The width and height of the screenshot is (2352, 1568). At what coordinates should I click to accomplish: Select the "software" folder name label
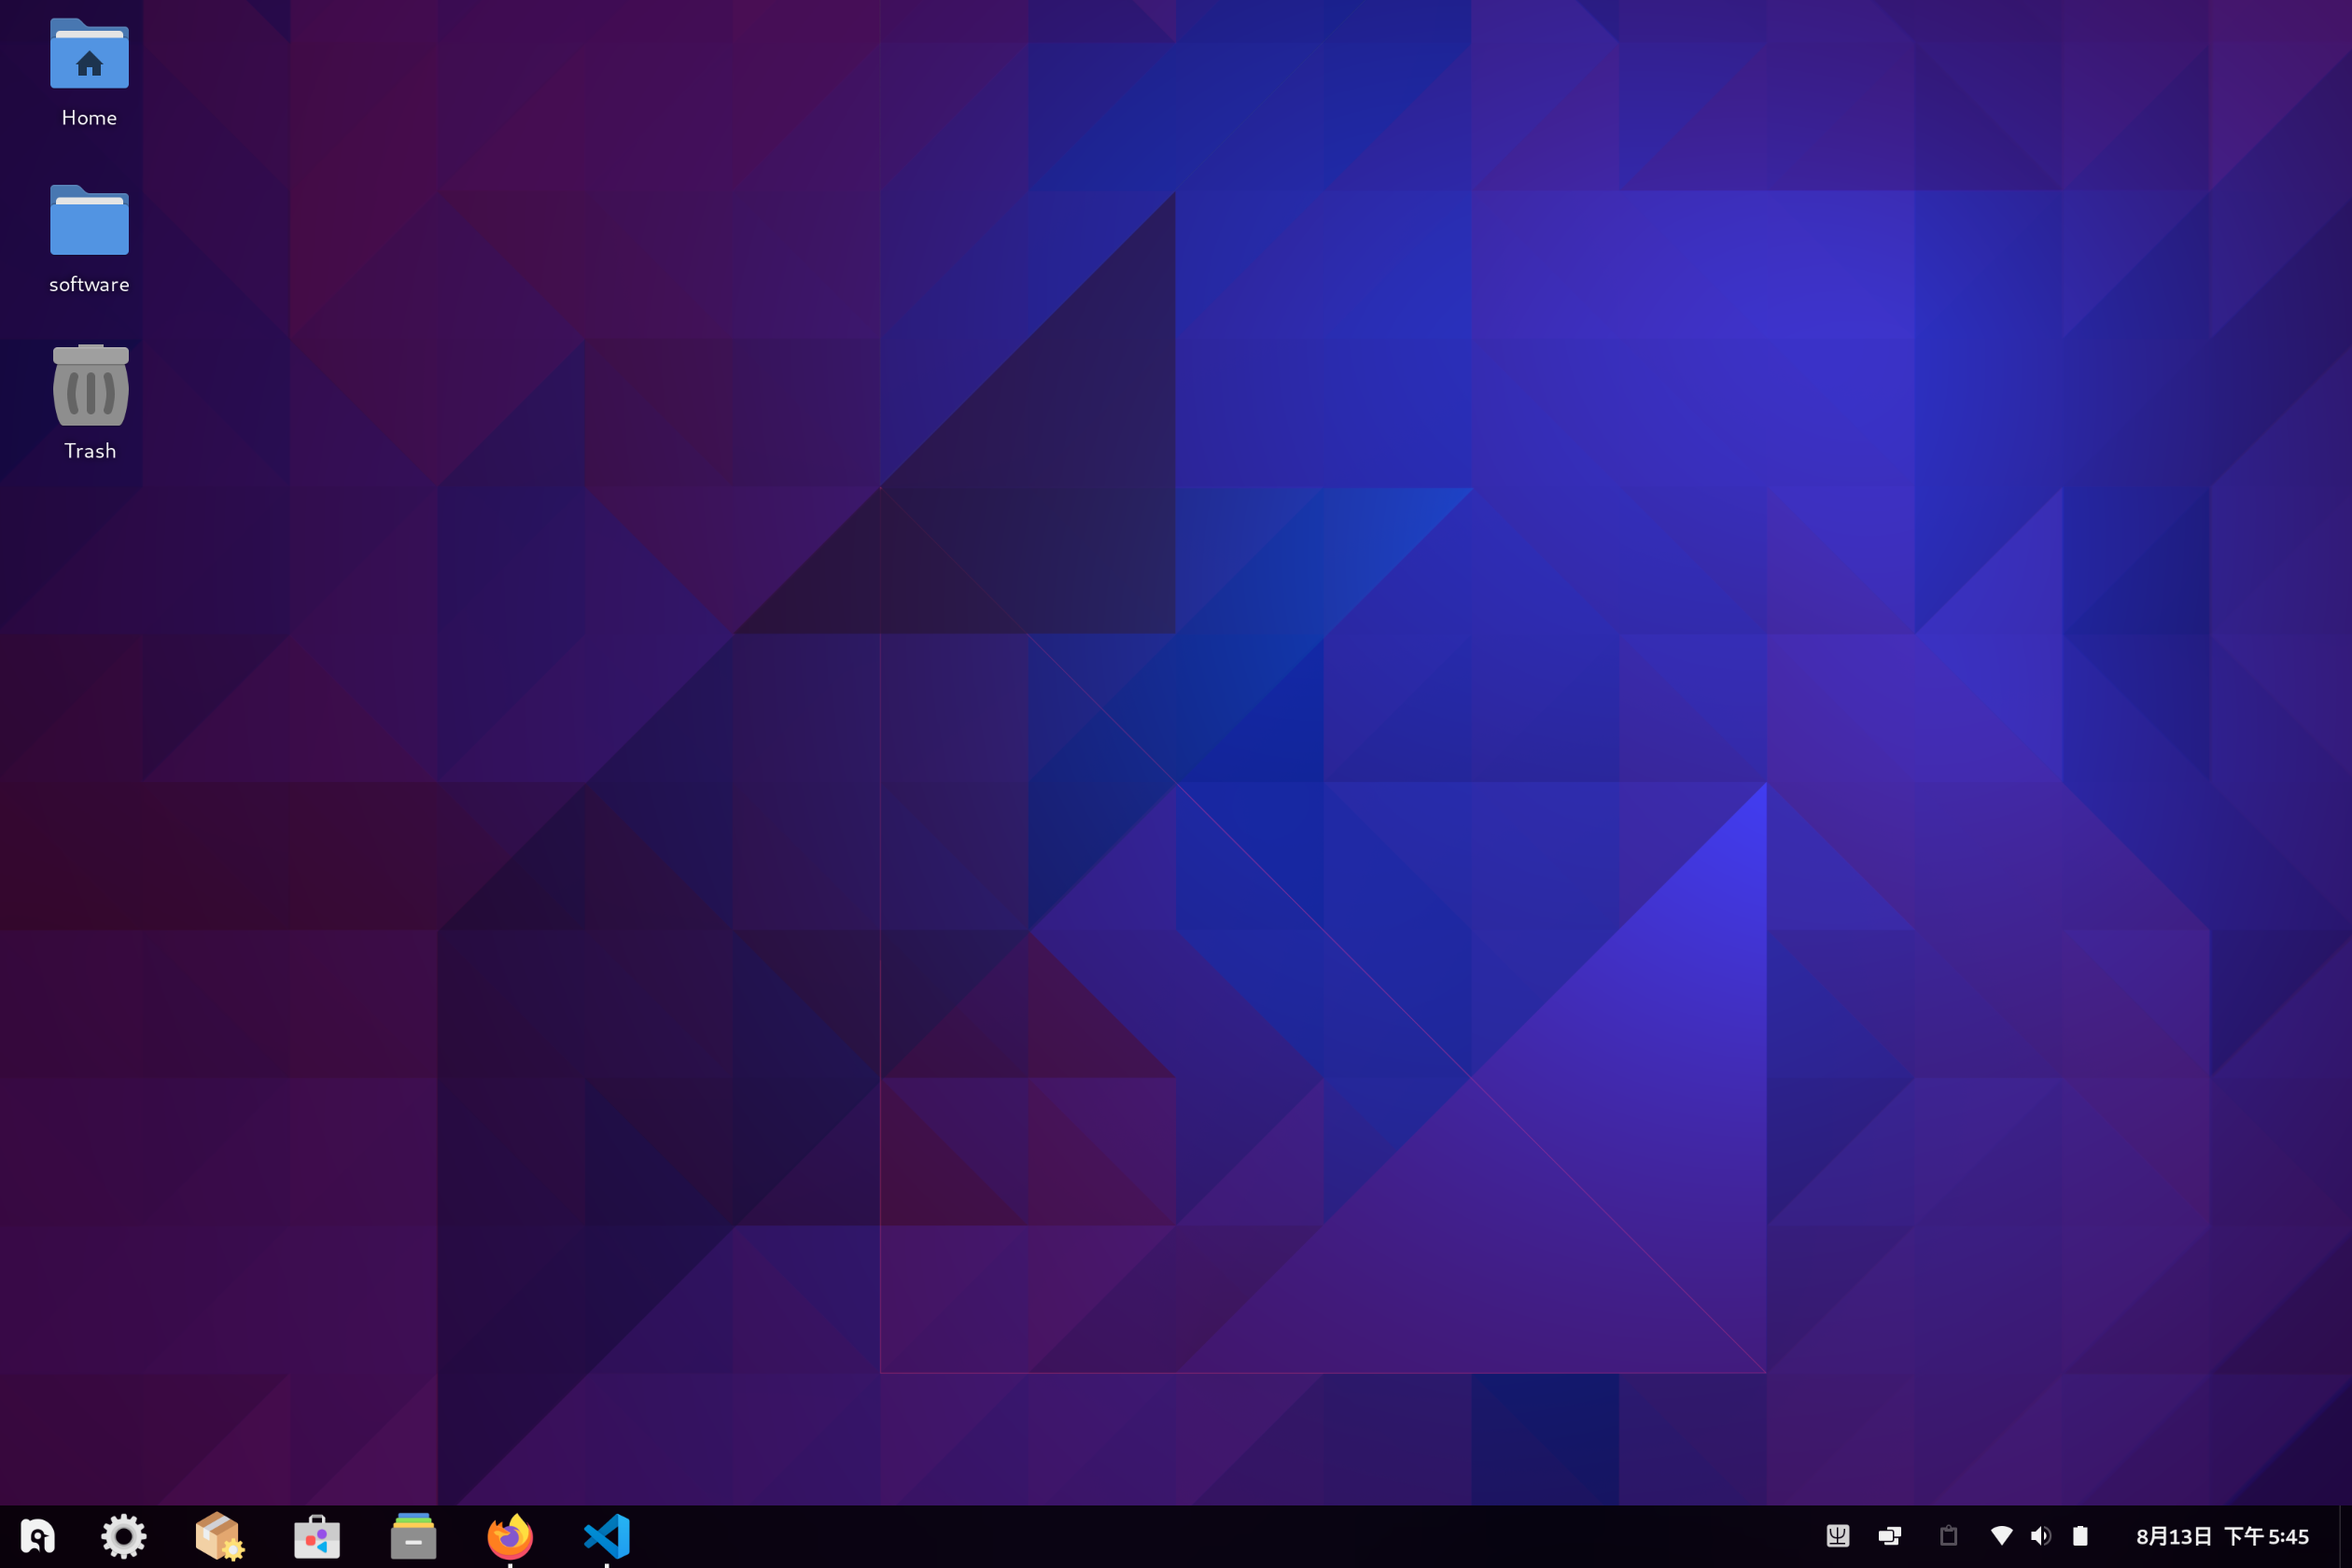(x=89, y=285)
